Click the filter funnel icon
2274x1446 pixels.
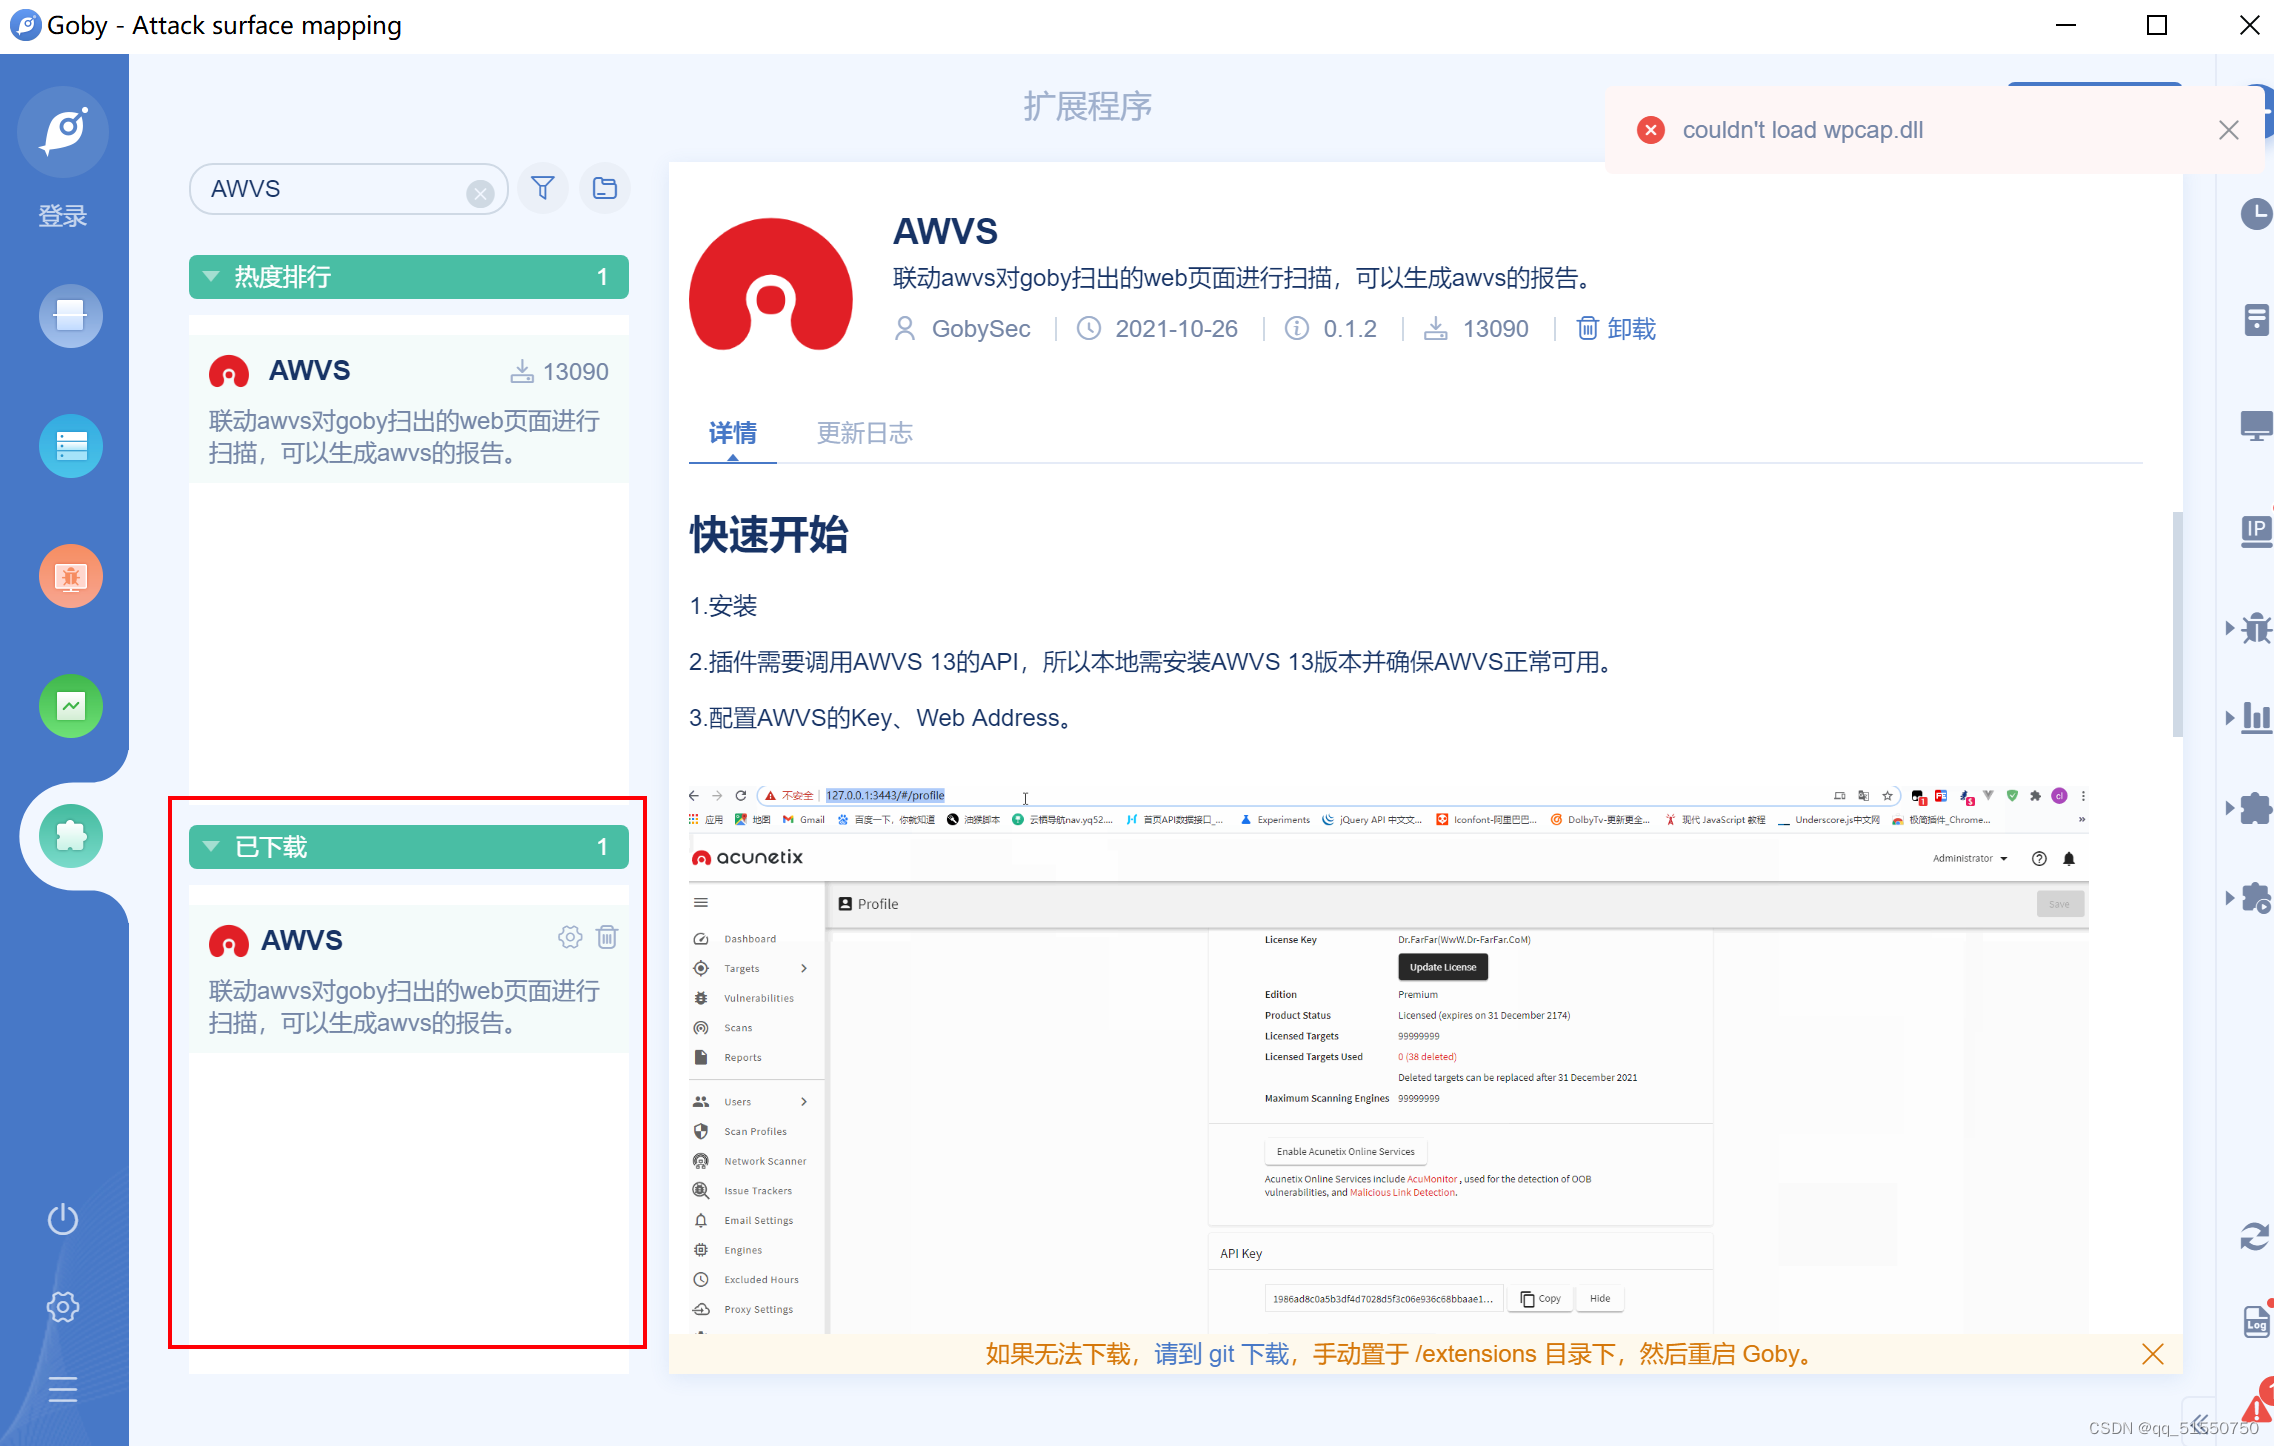point(543,188)
